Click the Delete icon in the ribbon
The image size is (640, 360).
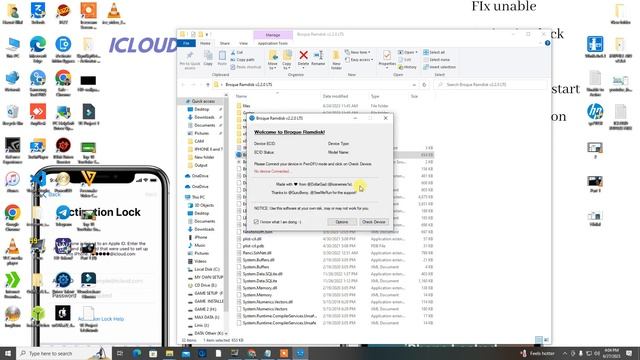303,58
